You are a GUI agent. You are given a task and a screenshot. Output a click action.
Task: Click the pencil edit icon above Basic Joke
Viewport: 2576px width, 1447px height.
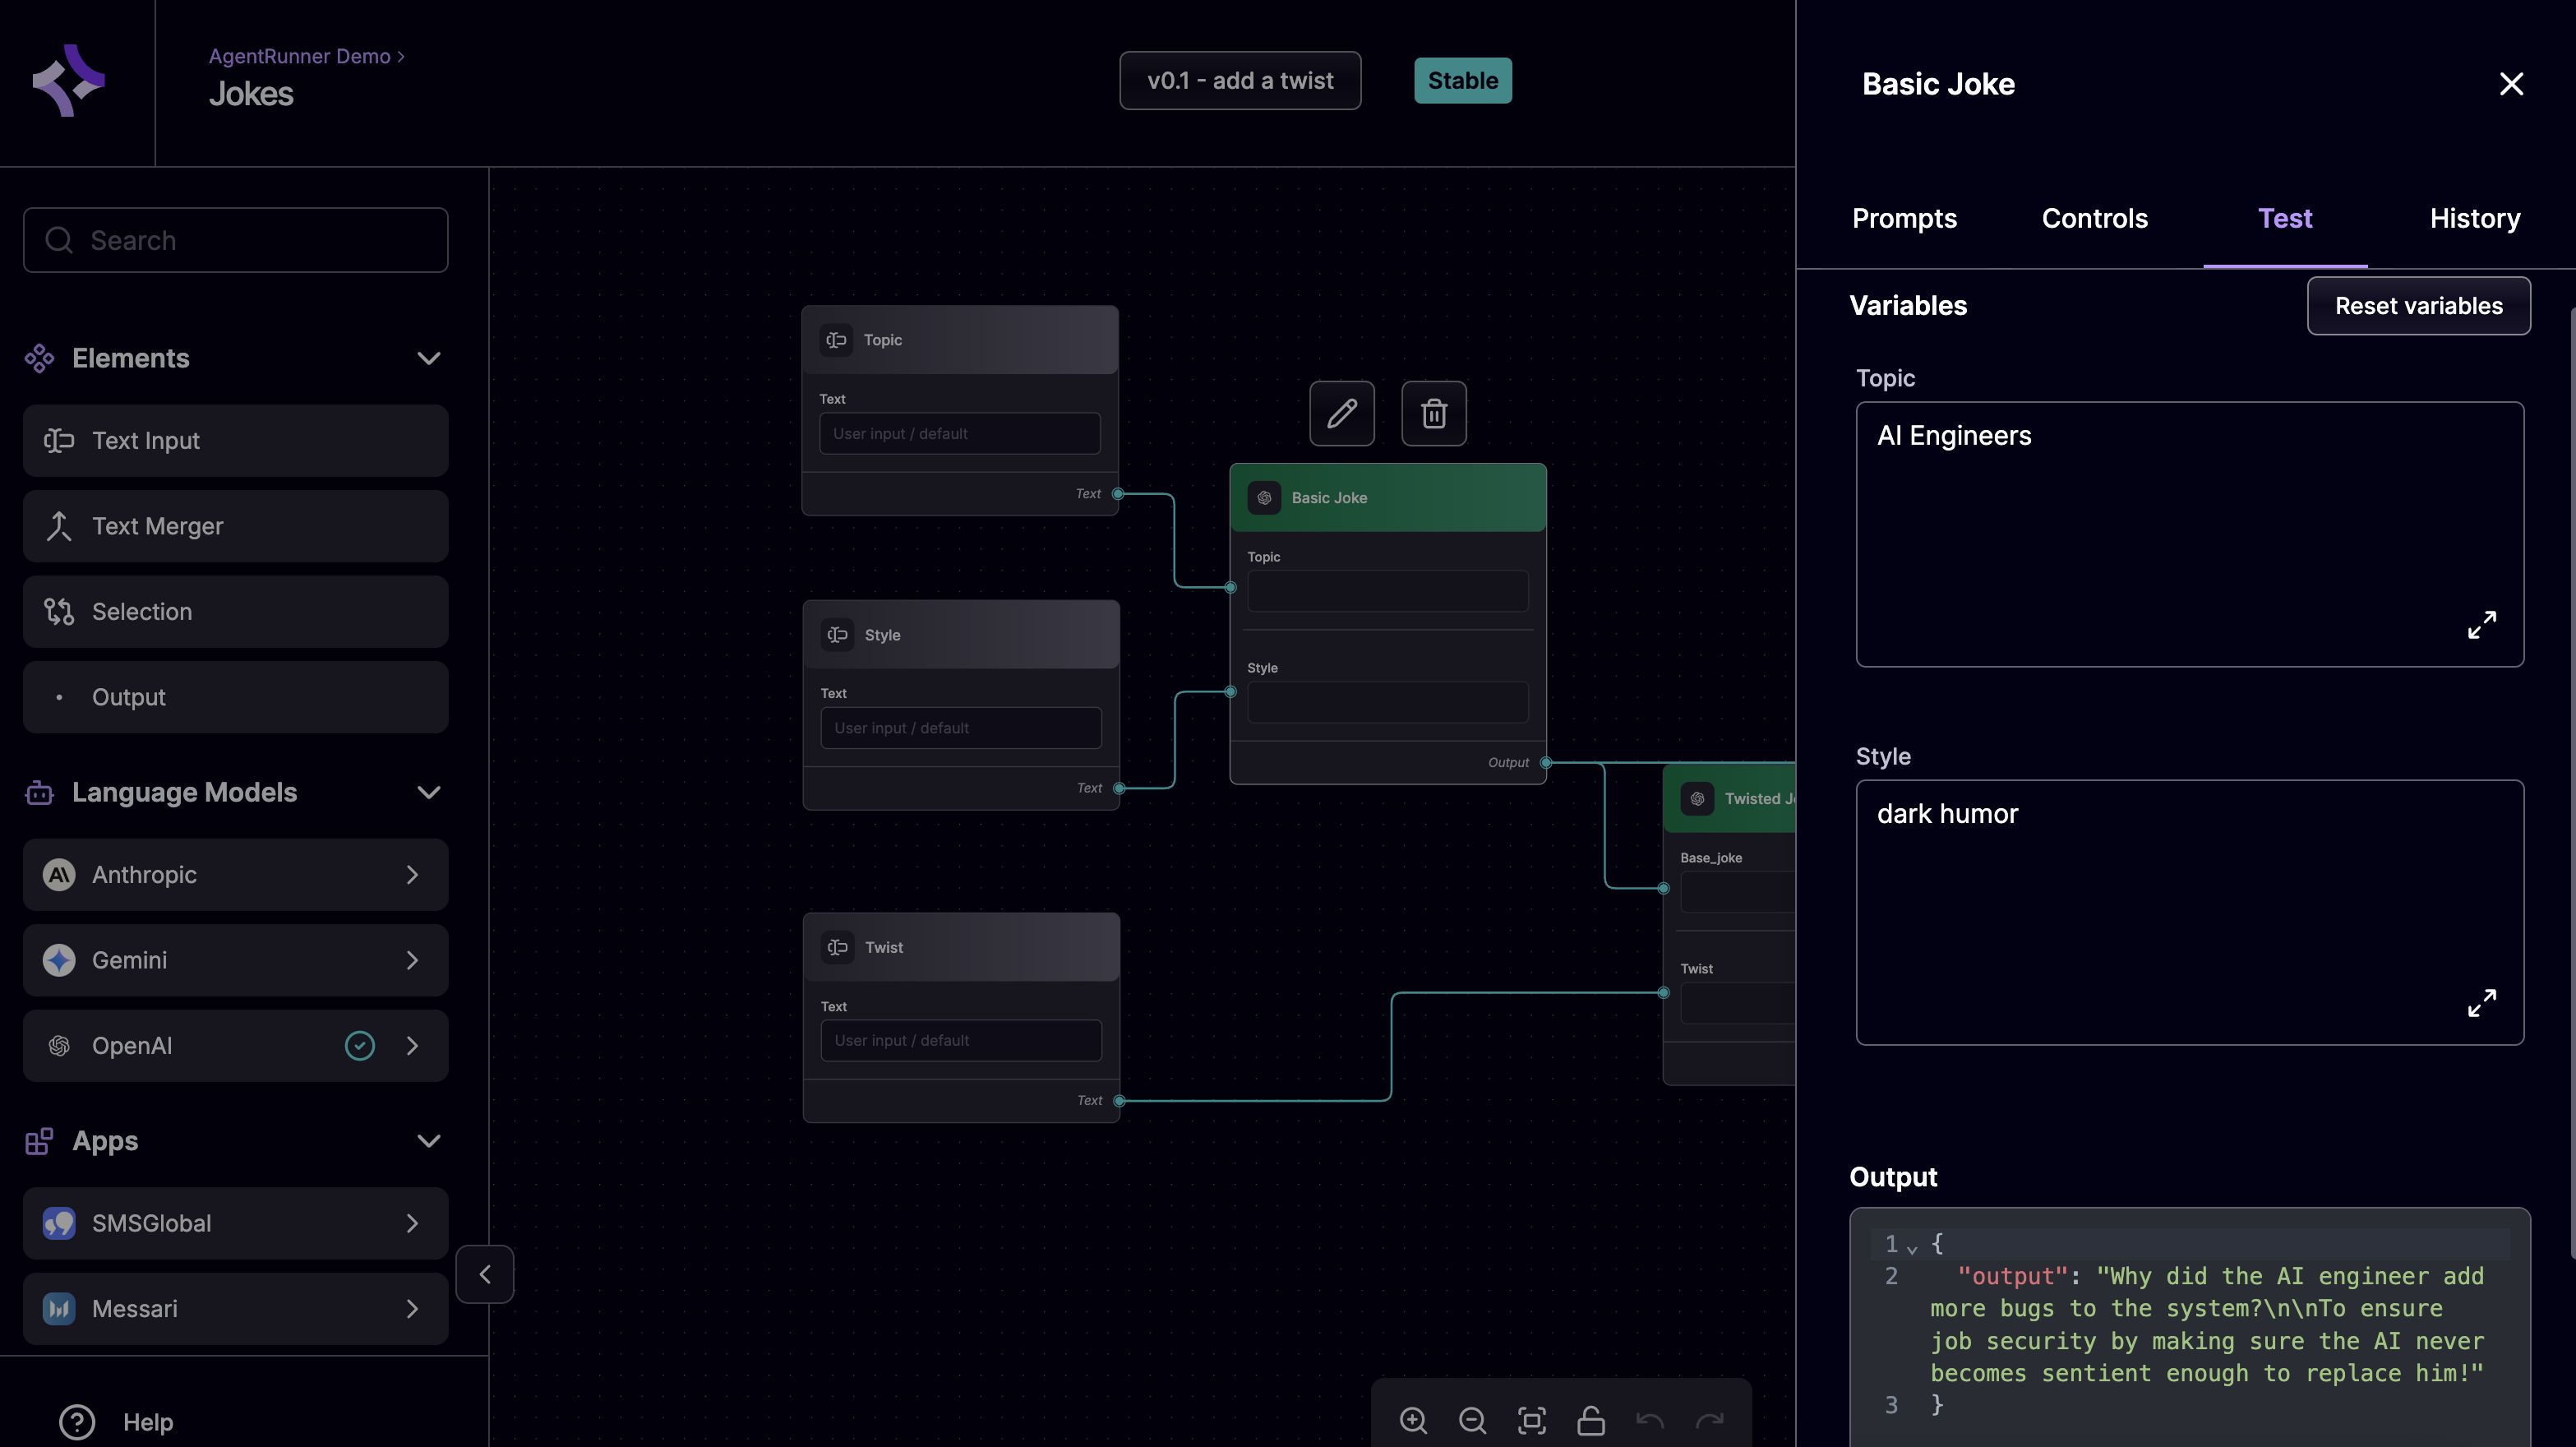click(x=1342, y=413)
